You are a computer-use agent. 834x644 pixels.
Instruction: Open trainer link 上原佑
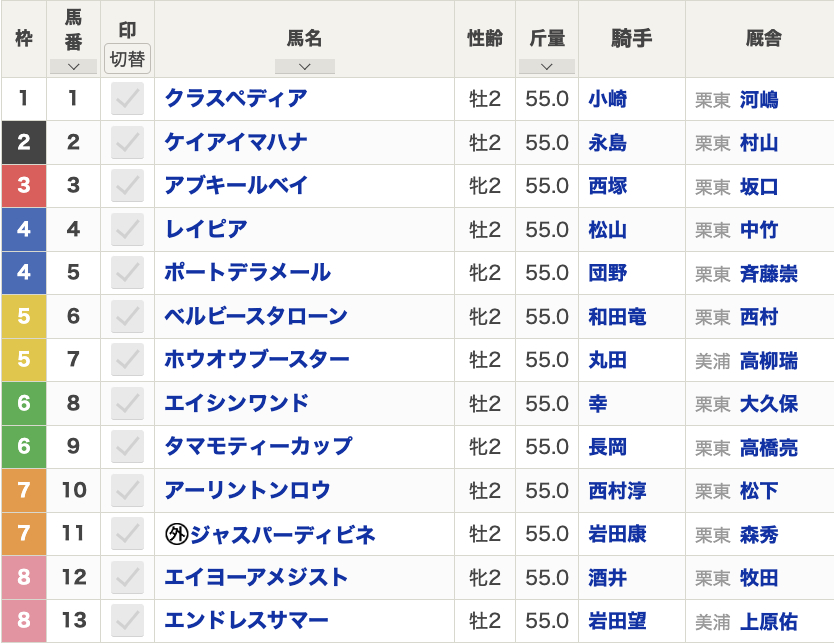[768, 621]
